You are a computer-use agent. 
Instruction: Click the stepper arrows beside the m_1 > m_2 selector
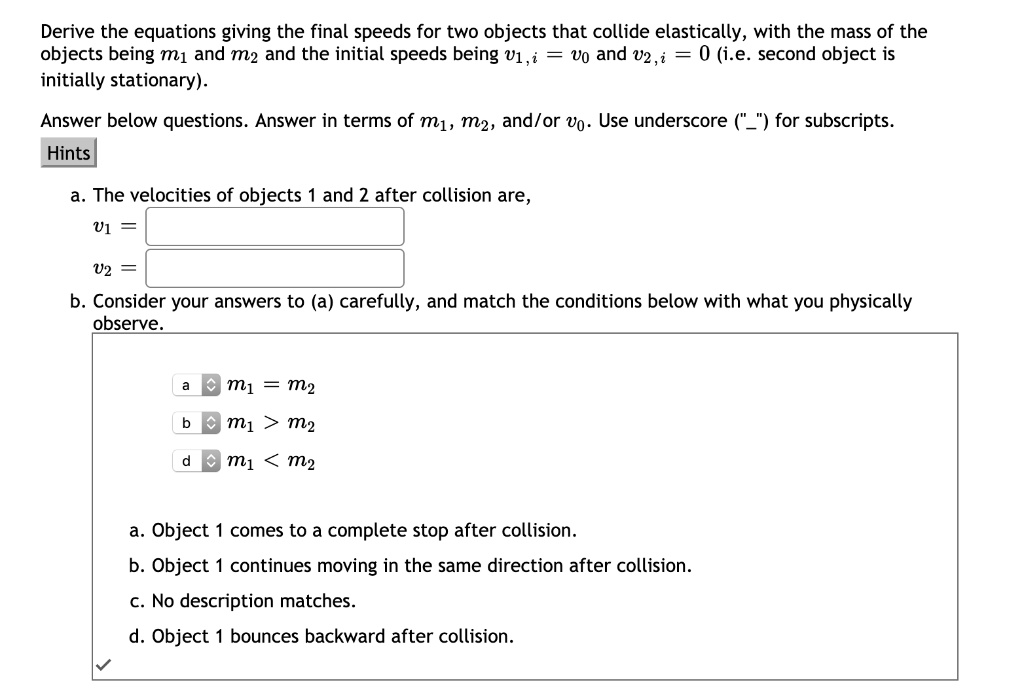tap(209, 424)
